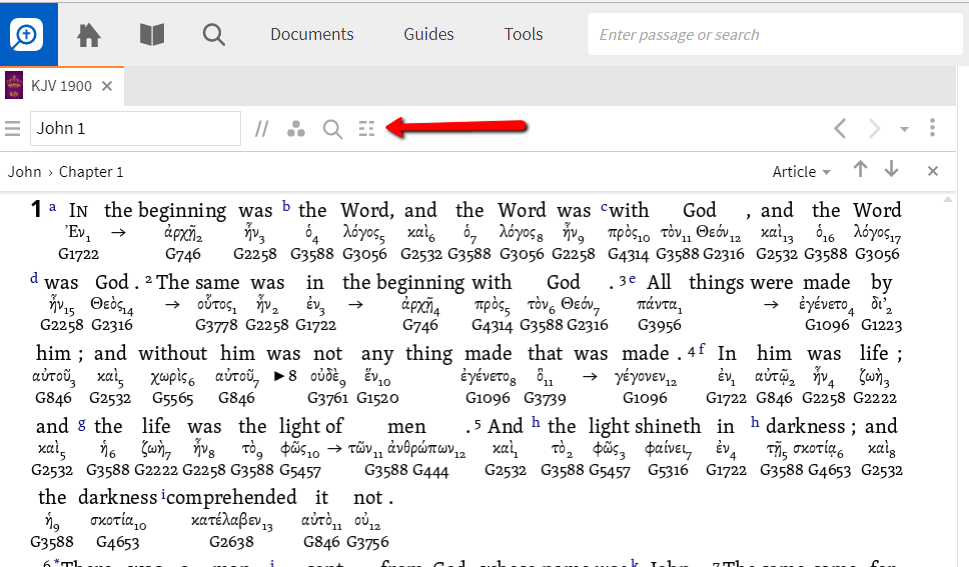The width and height of the screenshot is (969, 567).
Task: Click the word 'without' in verse 3
Action: tap(172, 354)
